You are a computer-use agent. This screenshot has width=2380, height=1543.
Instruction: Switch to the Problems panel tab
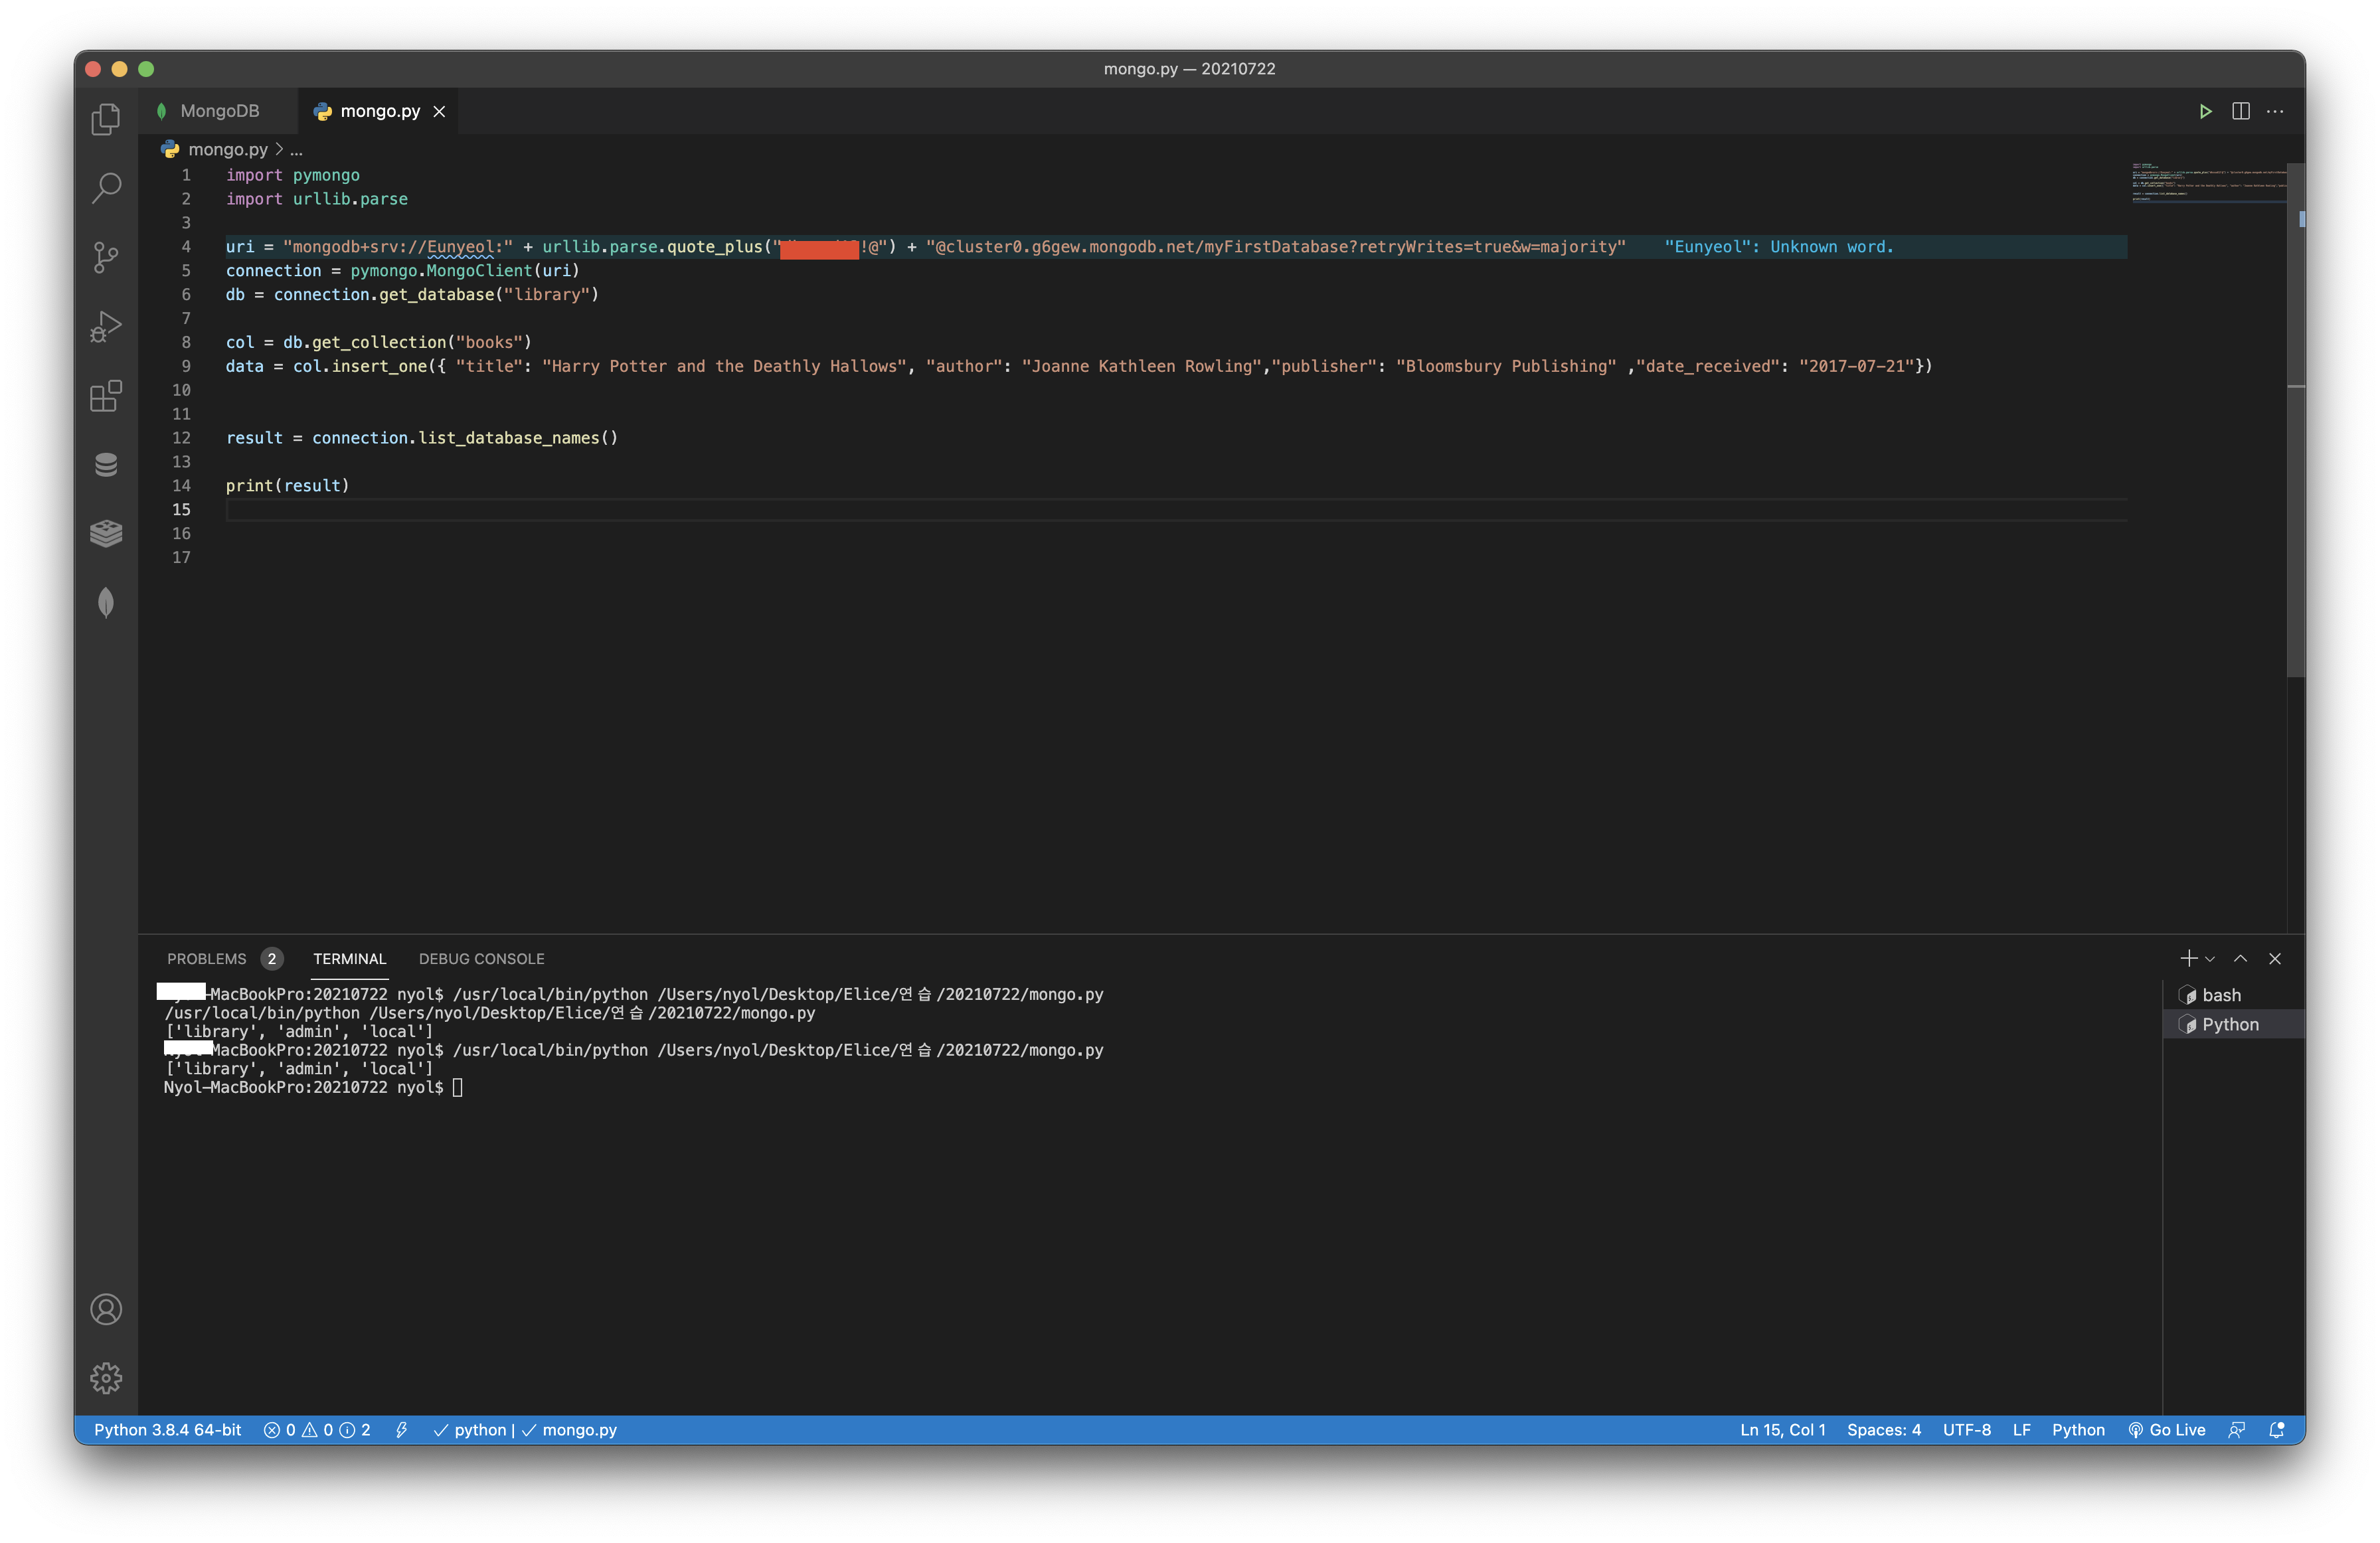pyautogui.click(x=206, y=958)
